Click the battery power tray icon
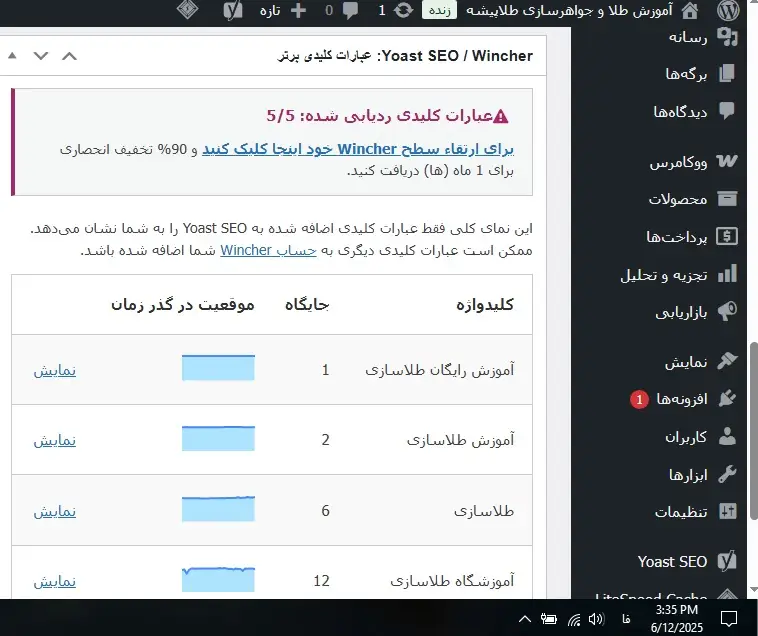758x636 pixels. click(x=549, y=619)
